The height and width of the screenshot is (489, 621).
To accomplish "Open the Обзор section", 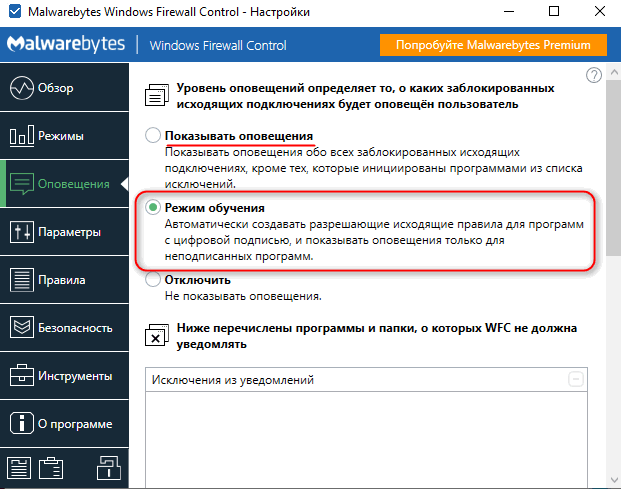I will coord(64,88).
